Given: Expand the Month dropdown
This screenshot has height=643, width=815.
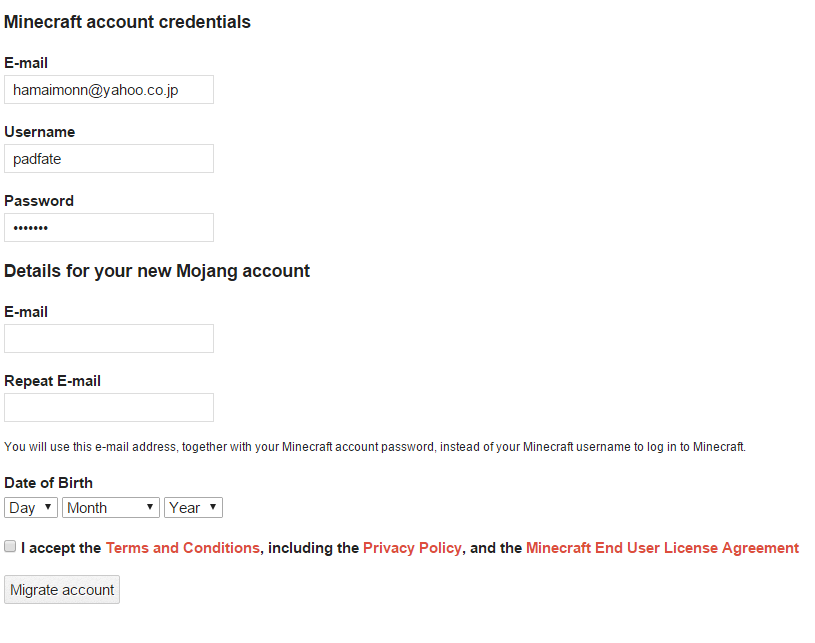Looking at the screenshot, I should [111, 508].
